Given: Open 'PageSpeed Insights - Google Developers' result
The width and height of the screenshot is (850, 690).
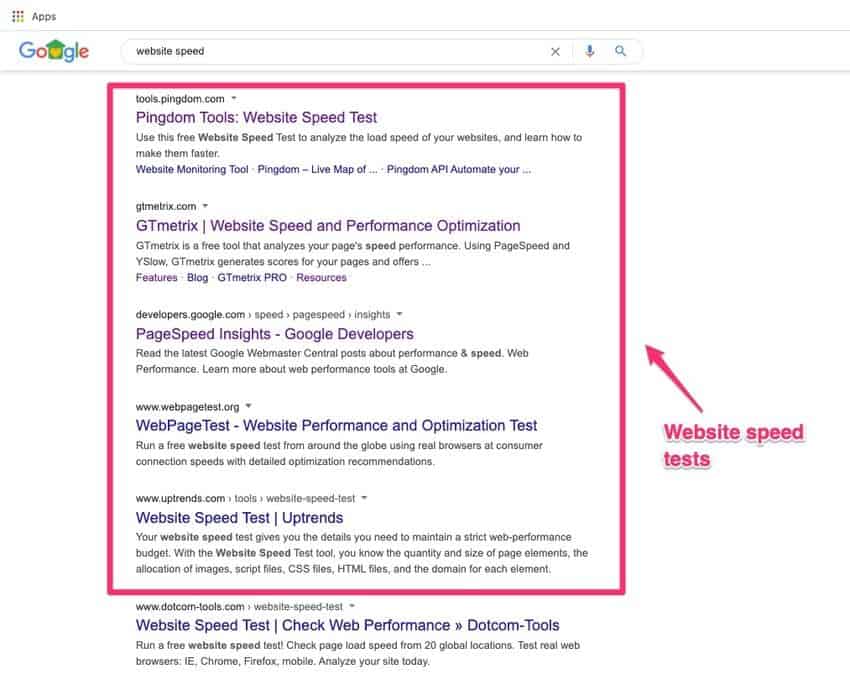Looking at the screenshot, I should click(x=274, y=334).
